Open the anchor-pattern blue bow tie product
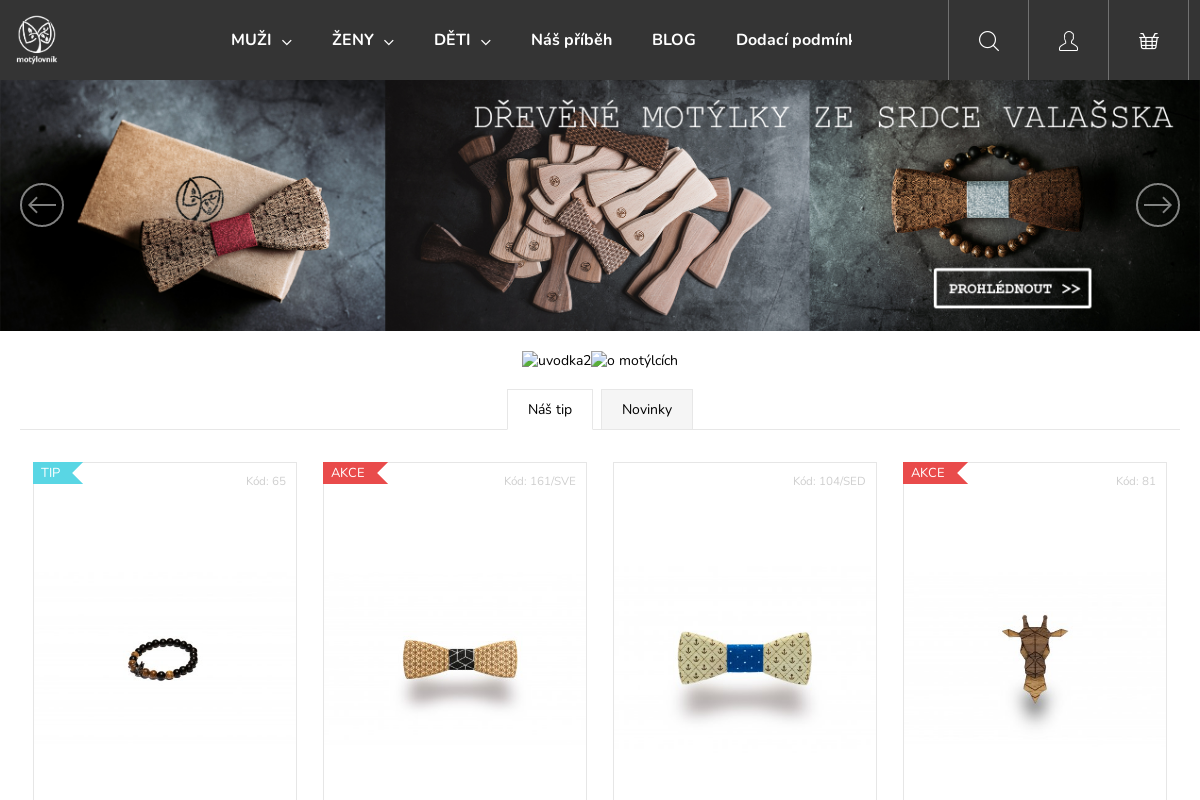1200x800 pixels. click(x=745, y=658)
